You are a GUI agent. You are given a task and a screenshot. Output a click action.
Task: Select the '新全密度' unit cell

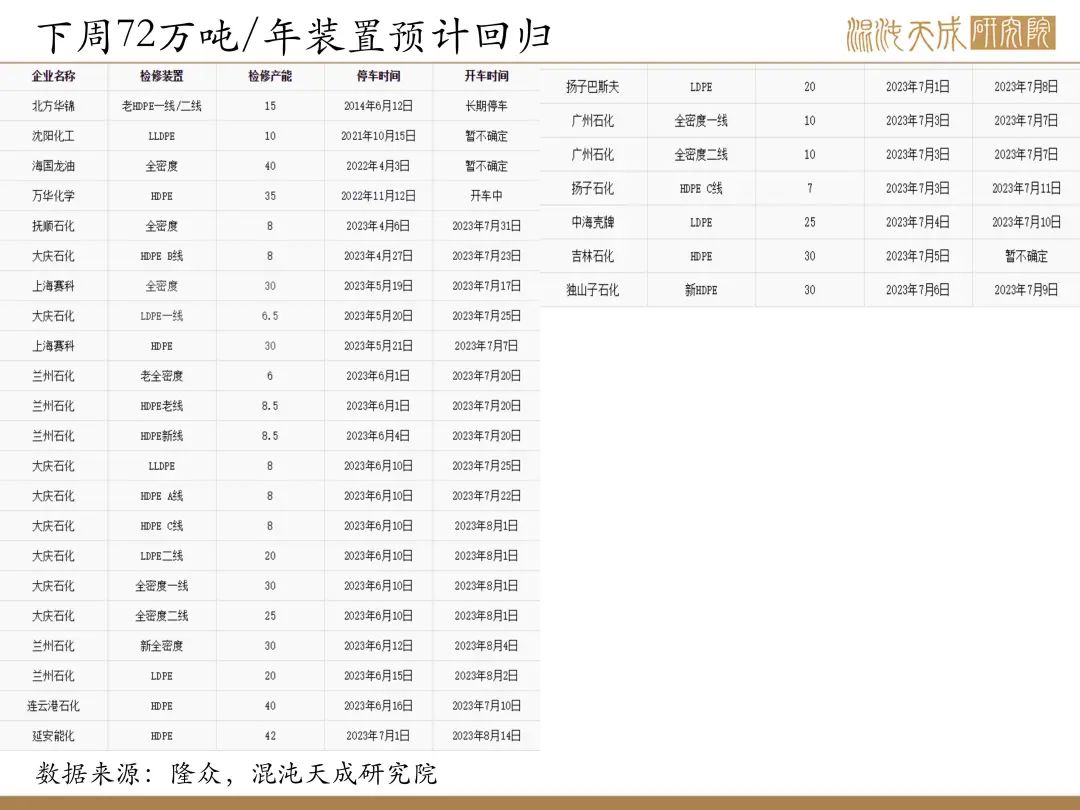click(x=162, y=646)
